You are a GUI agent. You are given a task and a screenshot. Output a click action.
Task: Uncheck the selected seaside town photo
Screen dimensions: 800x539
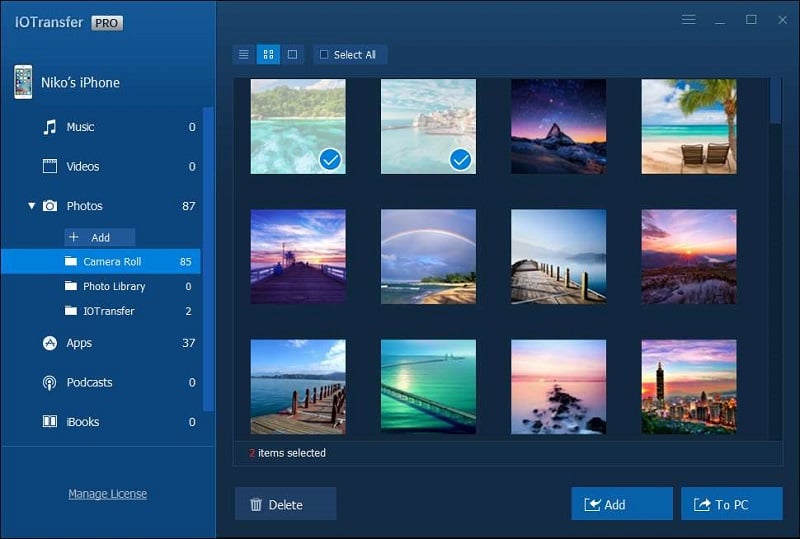[429, 126]
